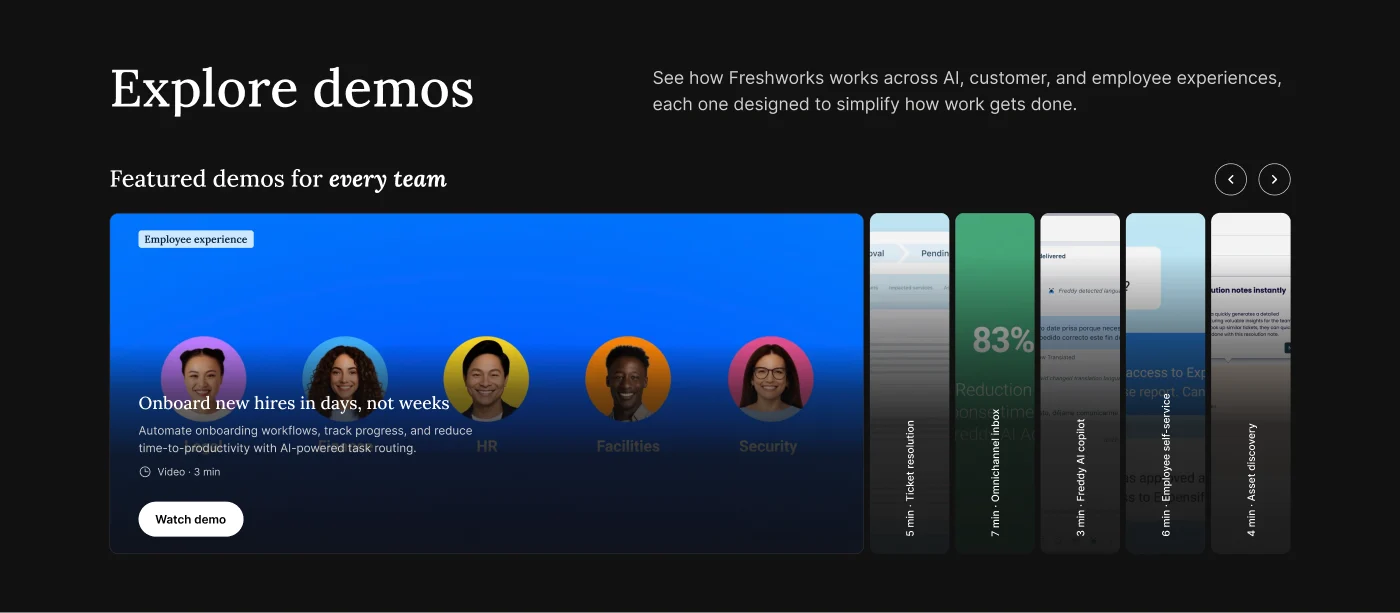
Task: Open the Ticket resolution demo card
Action: pyautogui.click(x=910, y=383)
